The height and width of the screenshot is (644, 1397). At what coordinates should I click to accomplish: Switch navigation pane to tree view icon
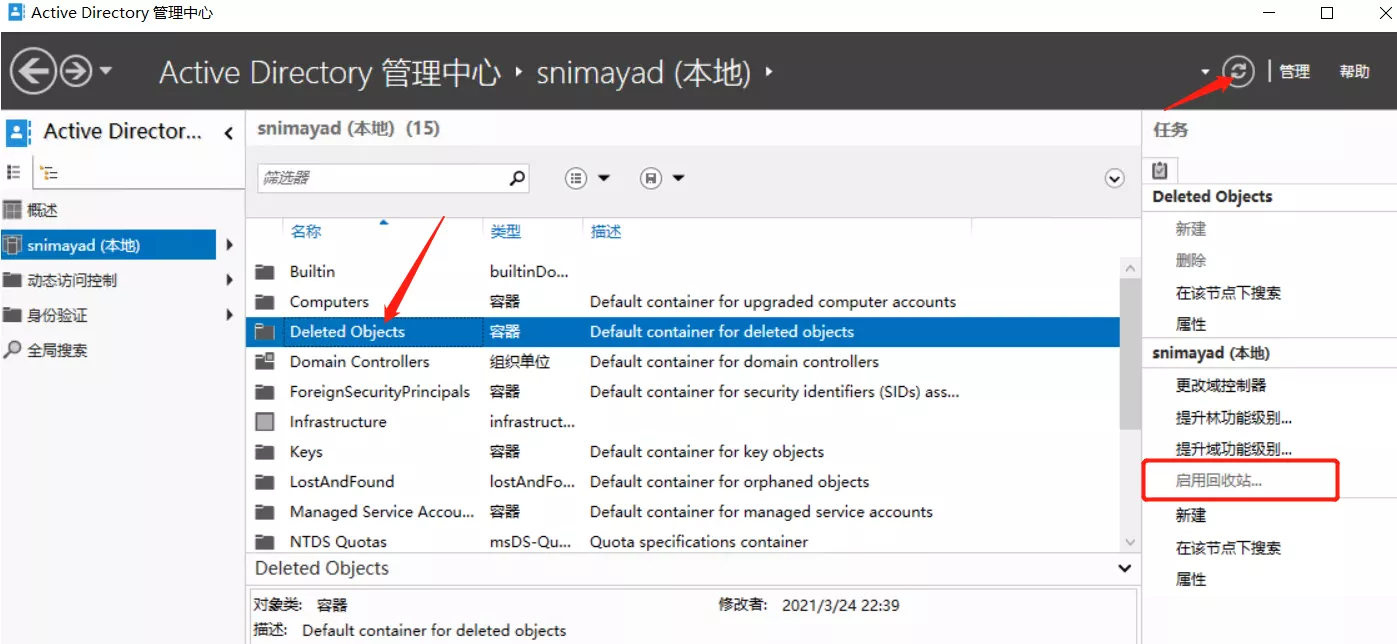tap(48, 172)
